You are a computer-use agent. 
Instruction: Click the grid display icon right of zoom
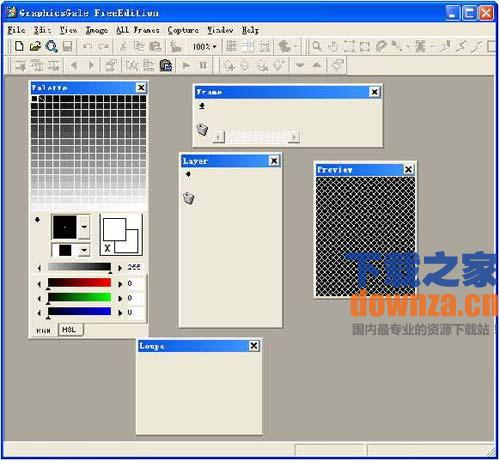coord(232,46)
